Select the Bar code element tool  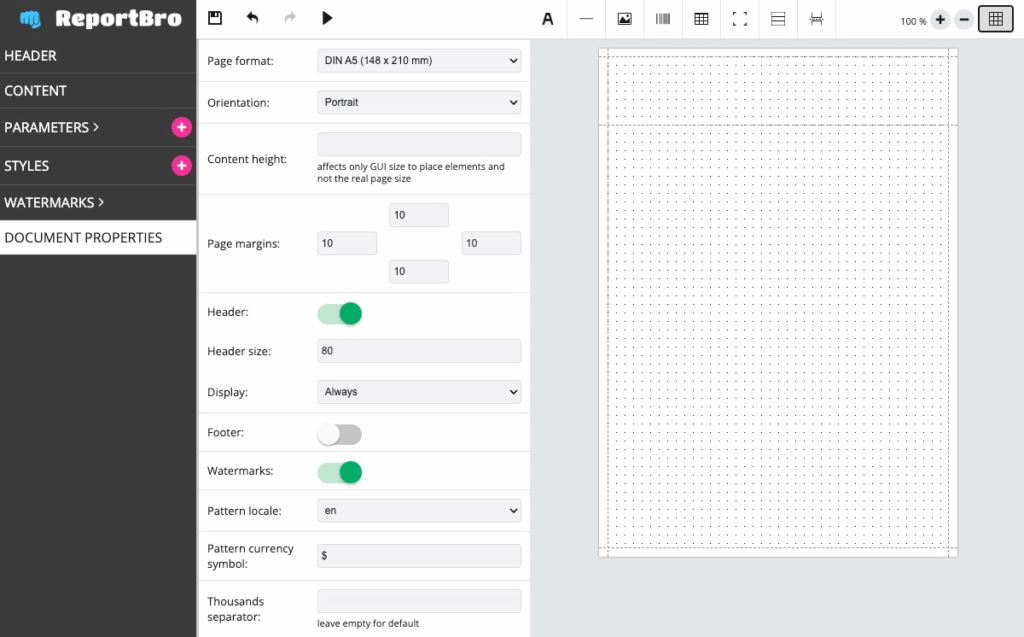tap(662, 19)
